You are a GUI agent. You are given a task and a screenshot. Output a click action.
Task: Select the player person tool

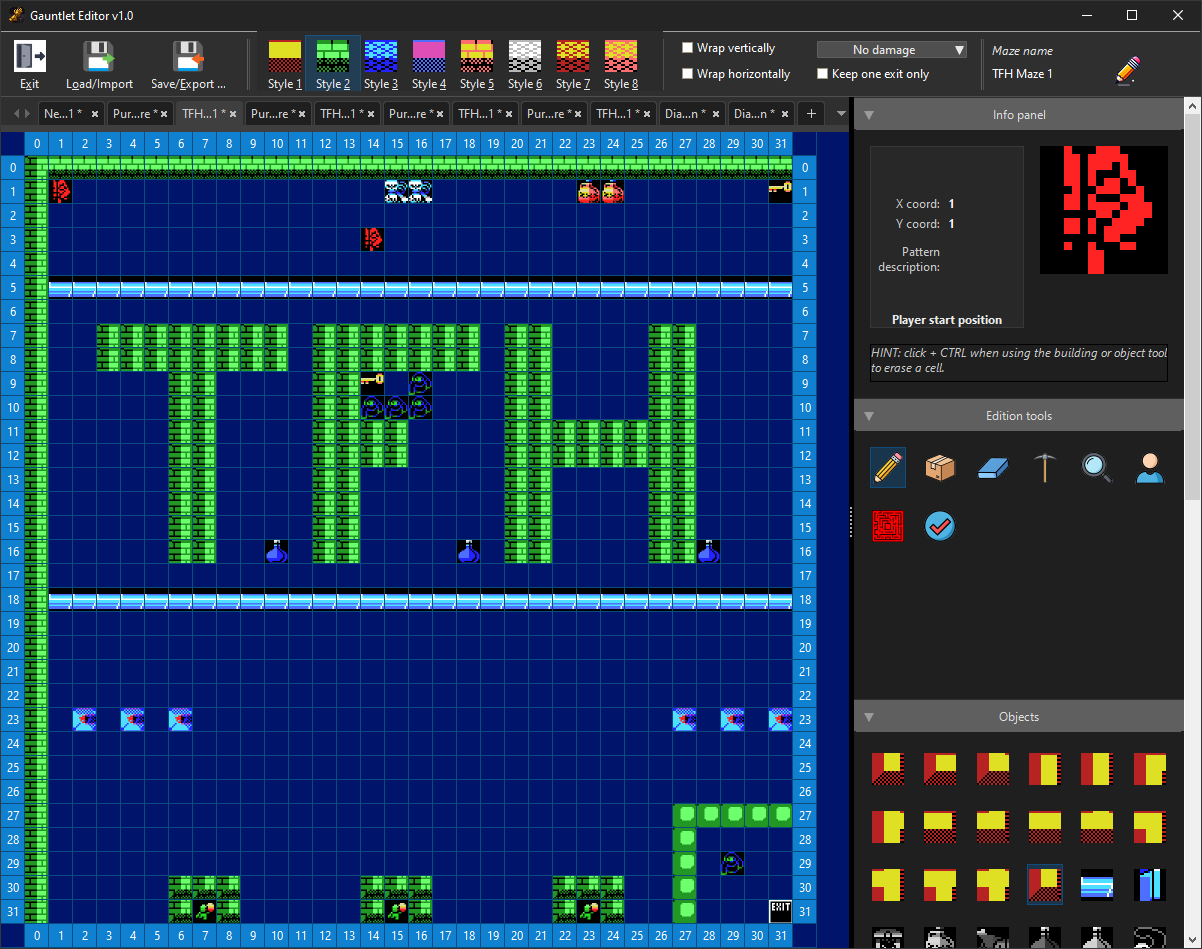(x=1150, y=467)
